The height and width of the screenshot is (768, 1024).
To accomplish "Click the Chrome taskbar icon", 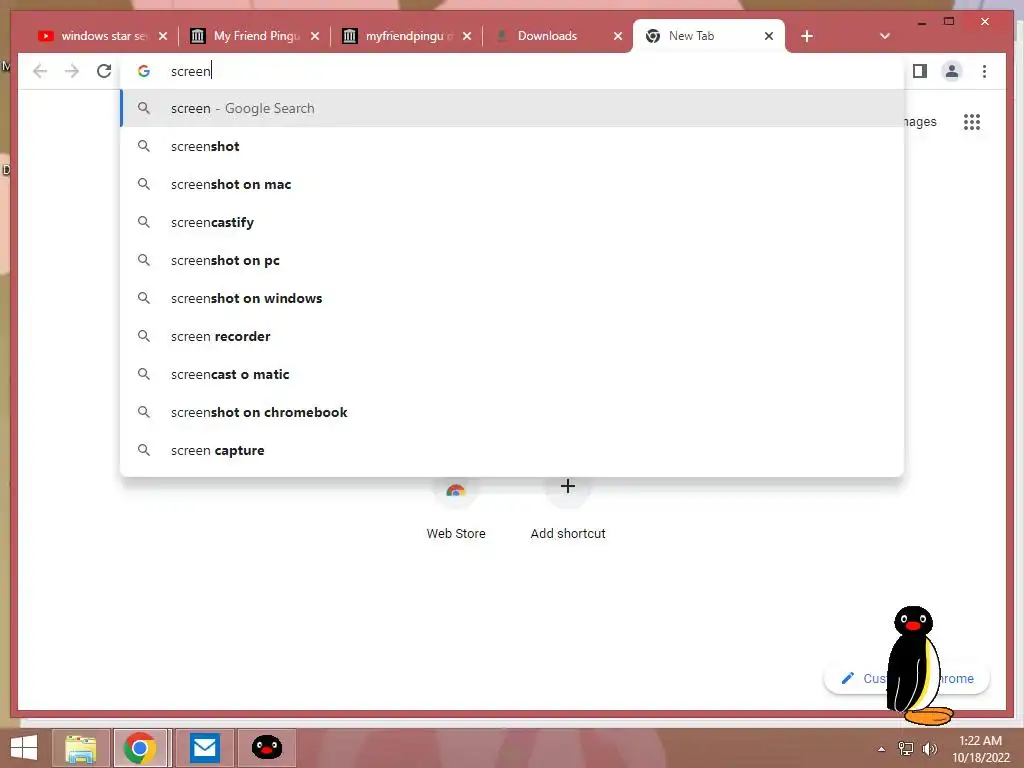I will tap(140, 748).
